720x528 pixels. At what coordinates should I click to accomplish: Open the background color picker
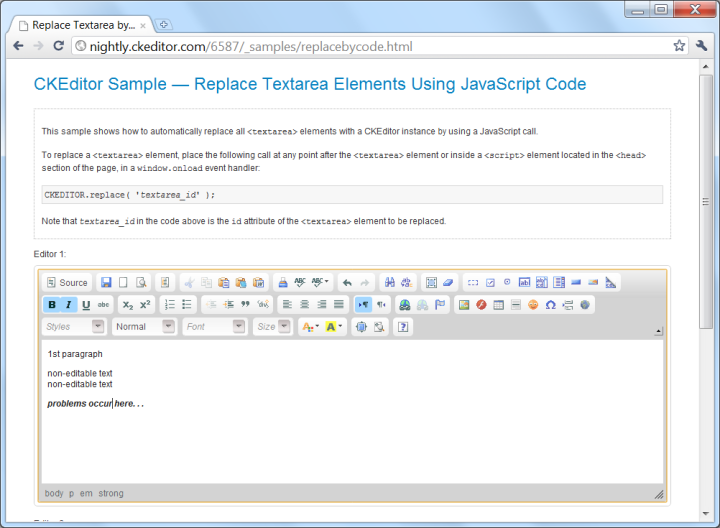pos(334,327)
